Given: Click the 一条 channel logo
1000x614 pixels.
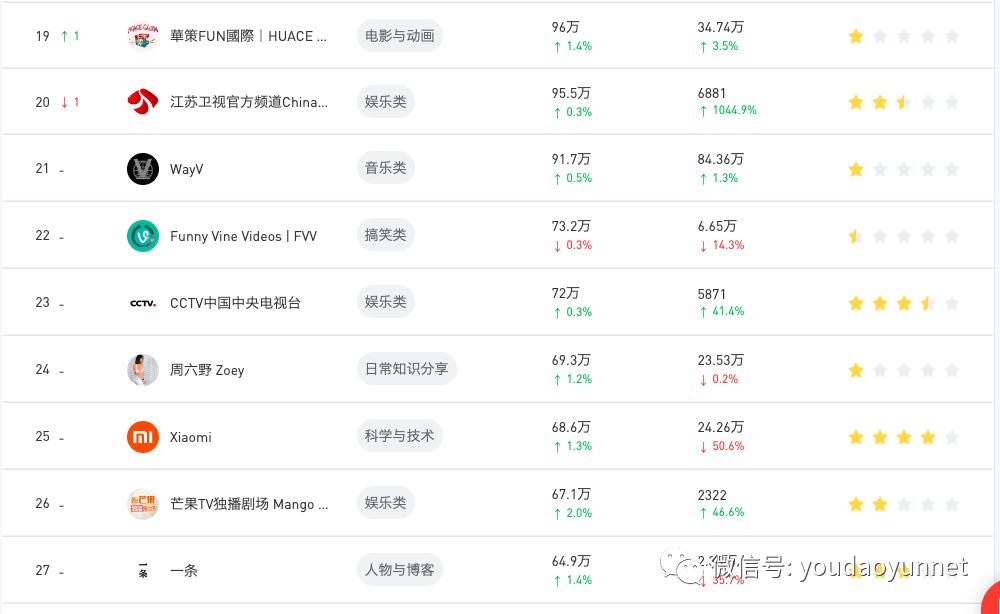Looking at the screenshot, I should pyautogui.click(x=143, y=571).
